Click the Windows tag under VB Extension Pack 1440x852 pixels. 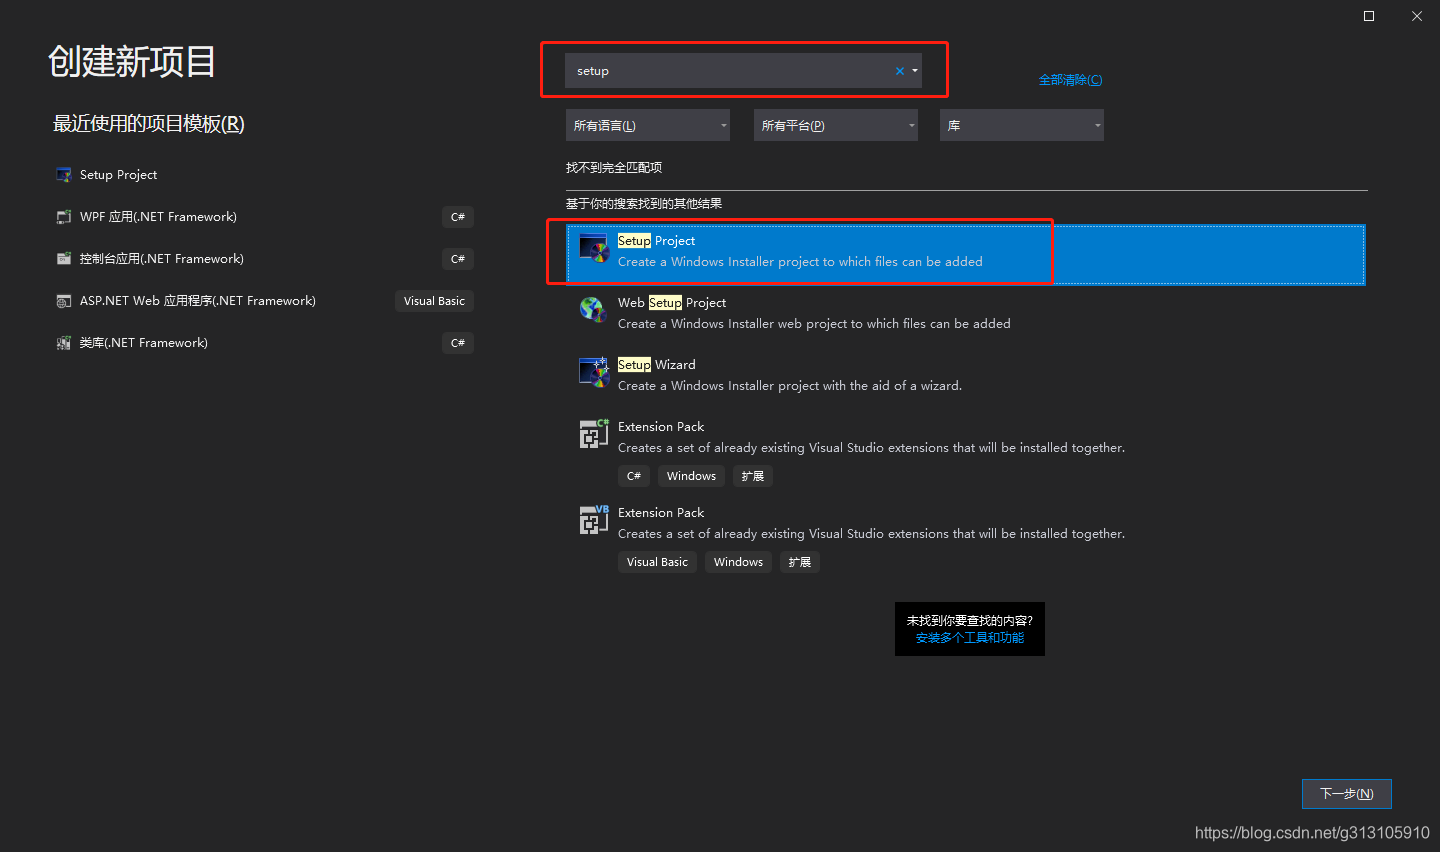pos(738,562)
